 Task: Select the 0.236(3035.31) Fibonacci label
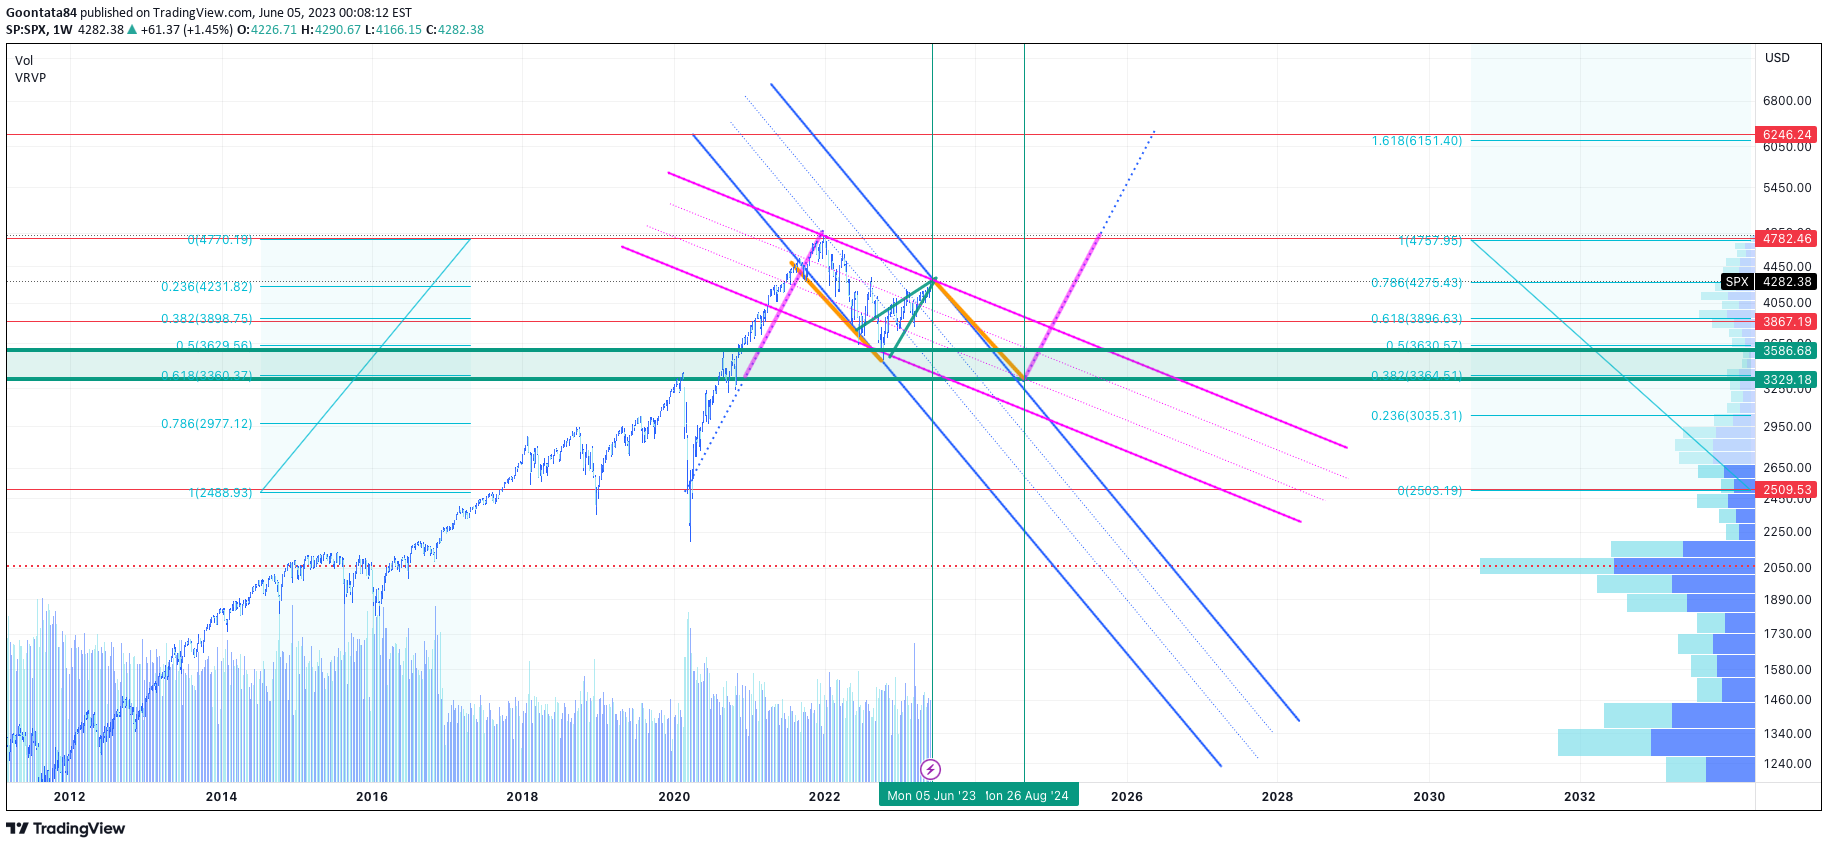click(1416, 416)
